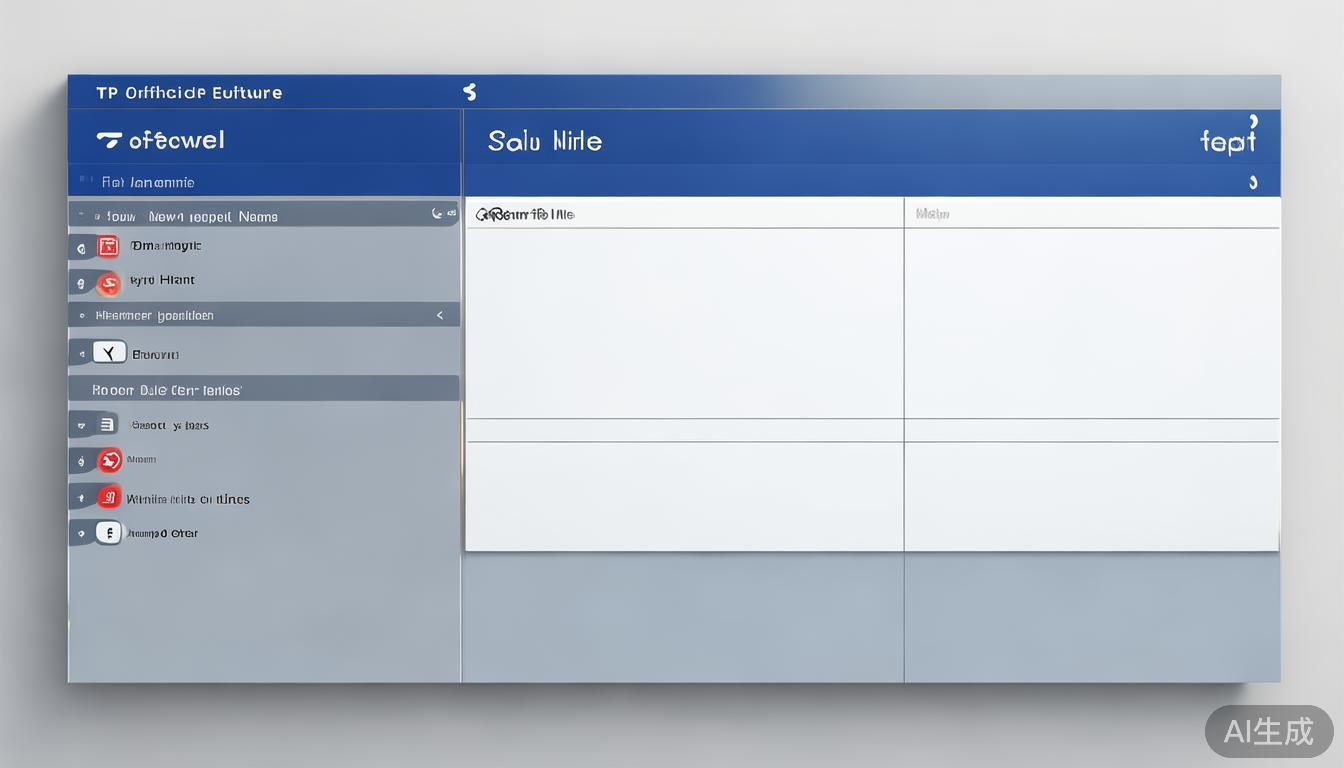Click the Rooor Dale section header

tap(167, 390)
